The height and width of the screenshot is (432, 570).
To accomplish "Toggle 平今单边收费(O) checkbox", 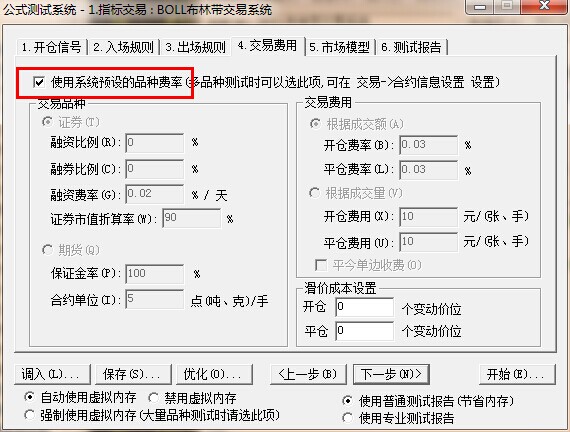I will tap(321, 265).
